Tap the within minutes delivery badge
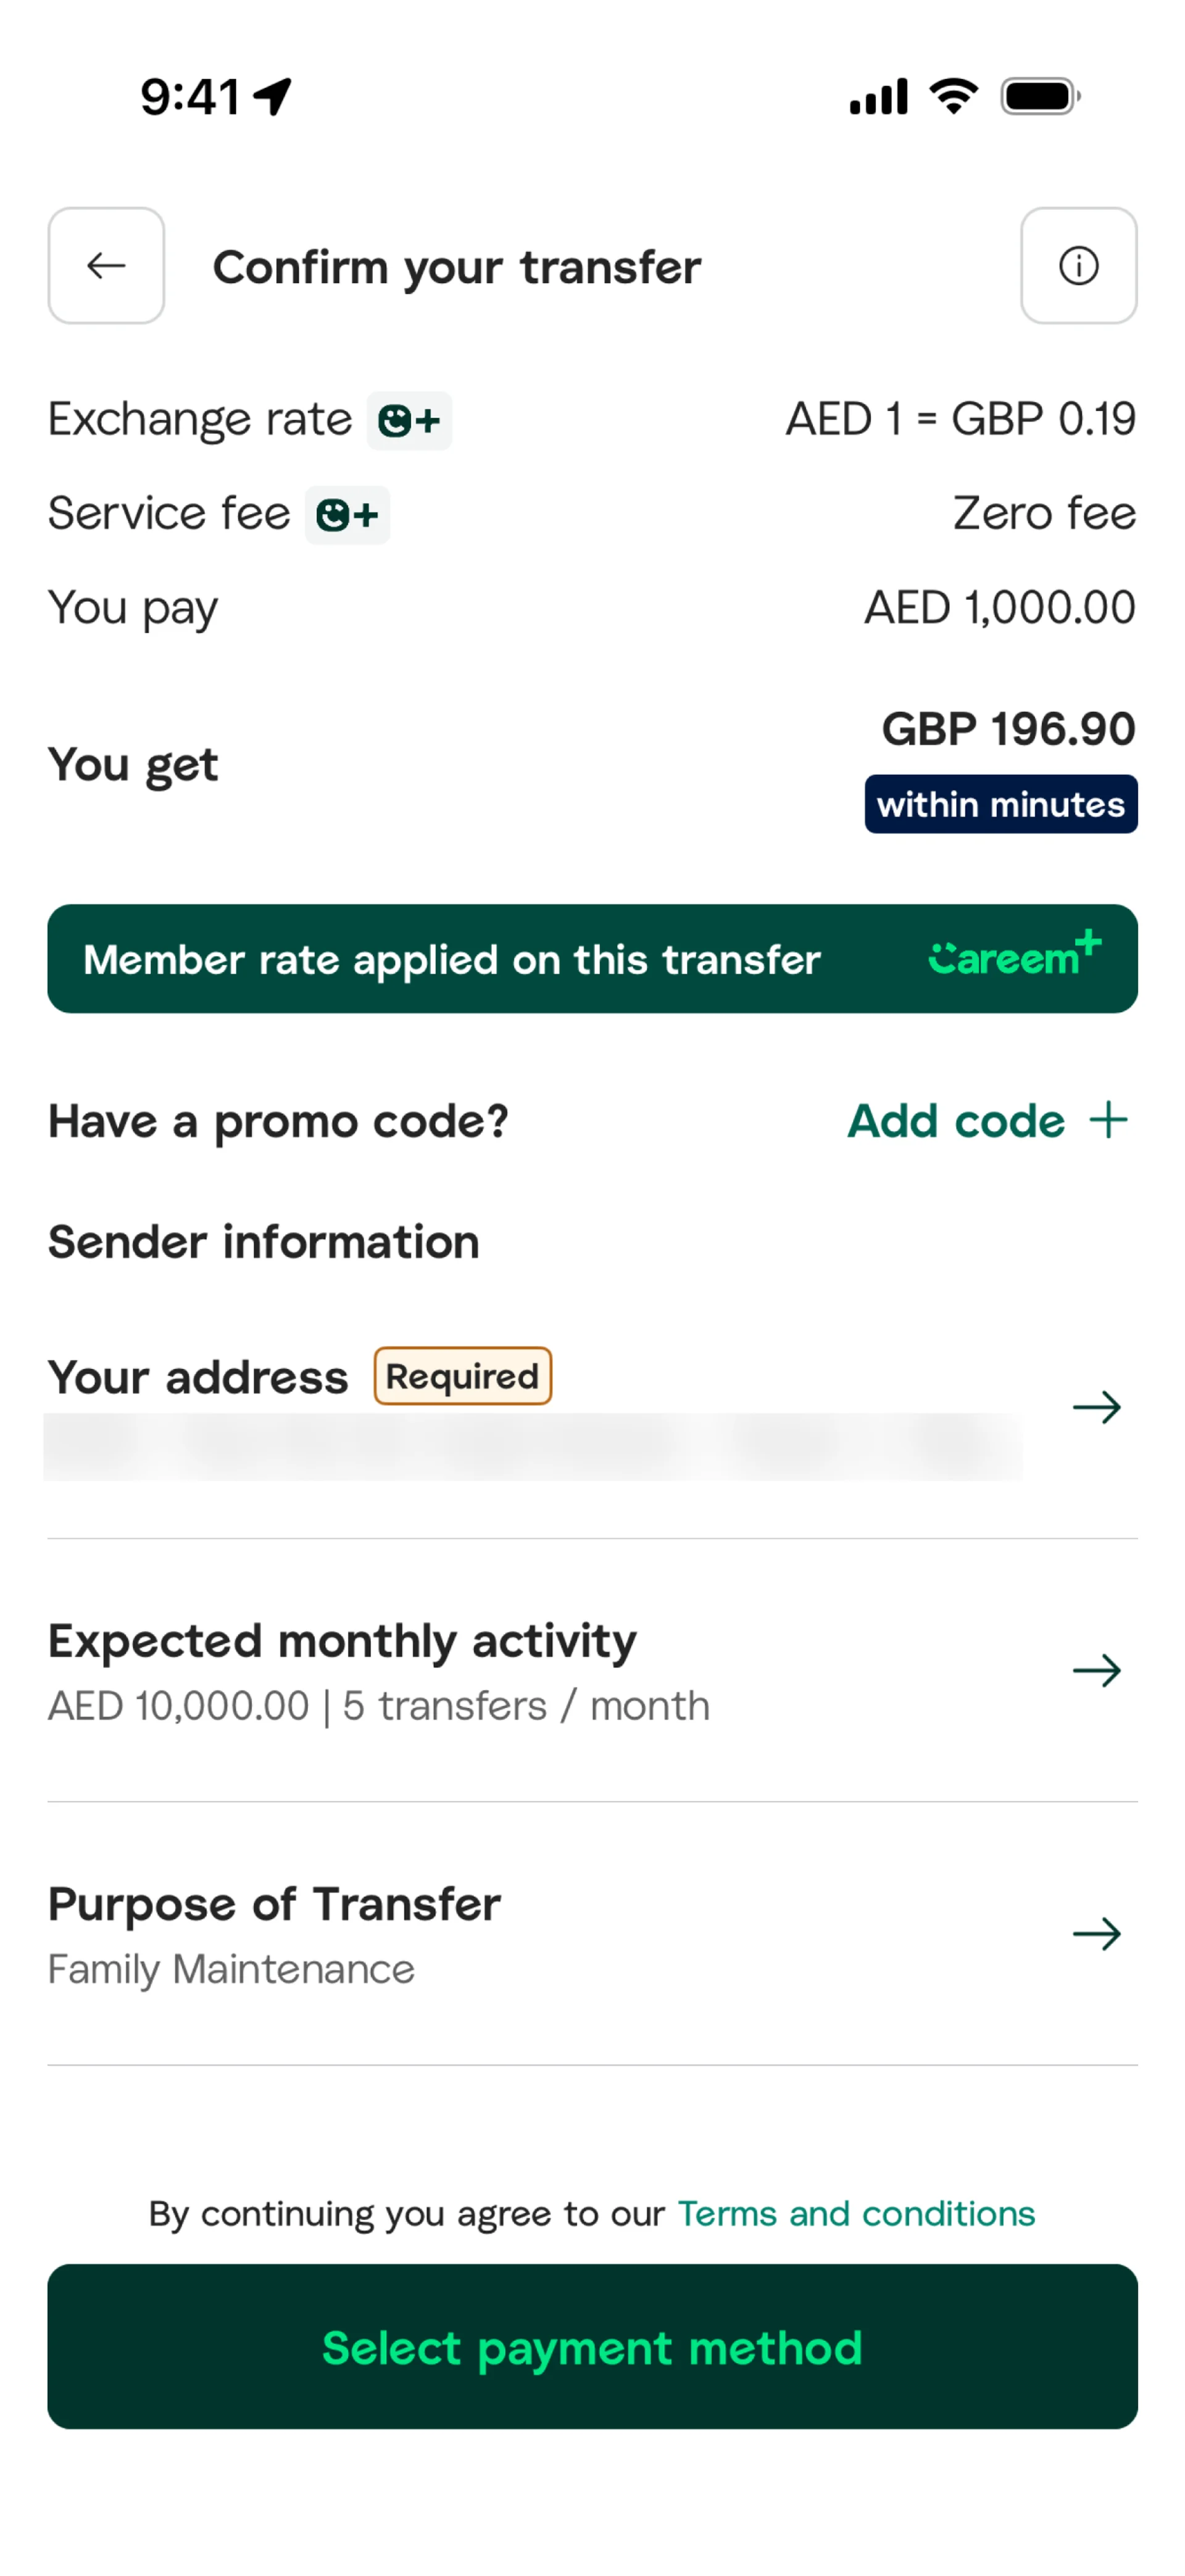This screenshot has height=2576, width=1185. (1000, 804)
